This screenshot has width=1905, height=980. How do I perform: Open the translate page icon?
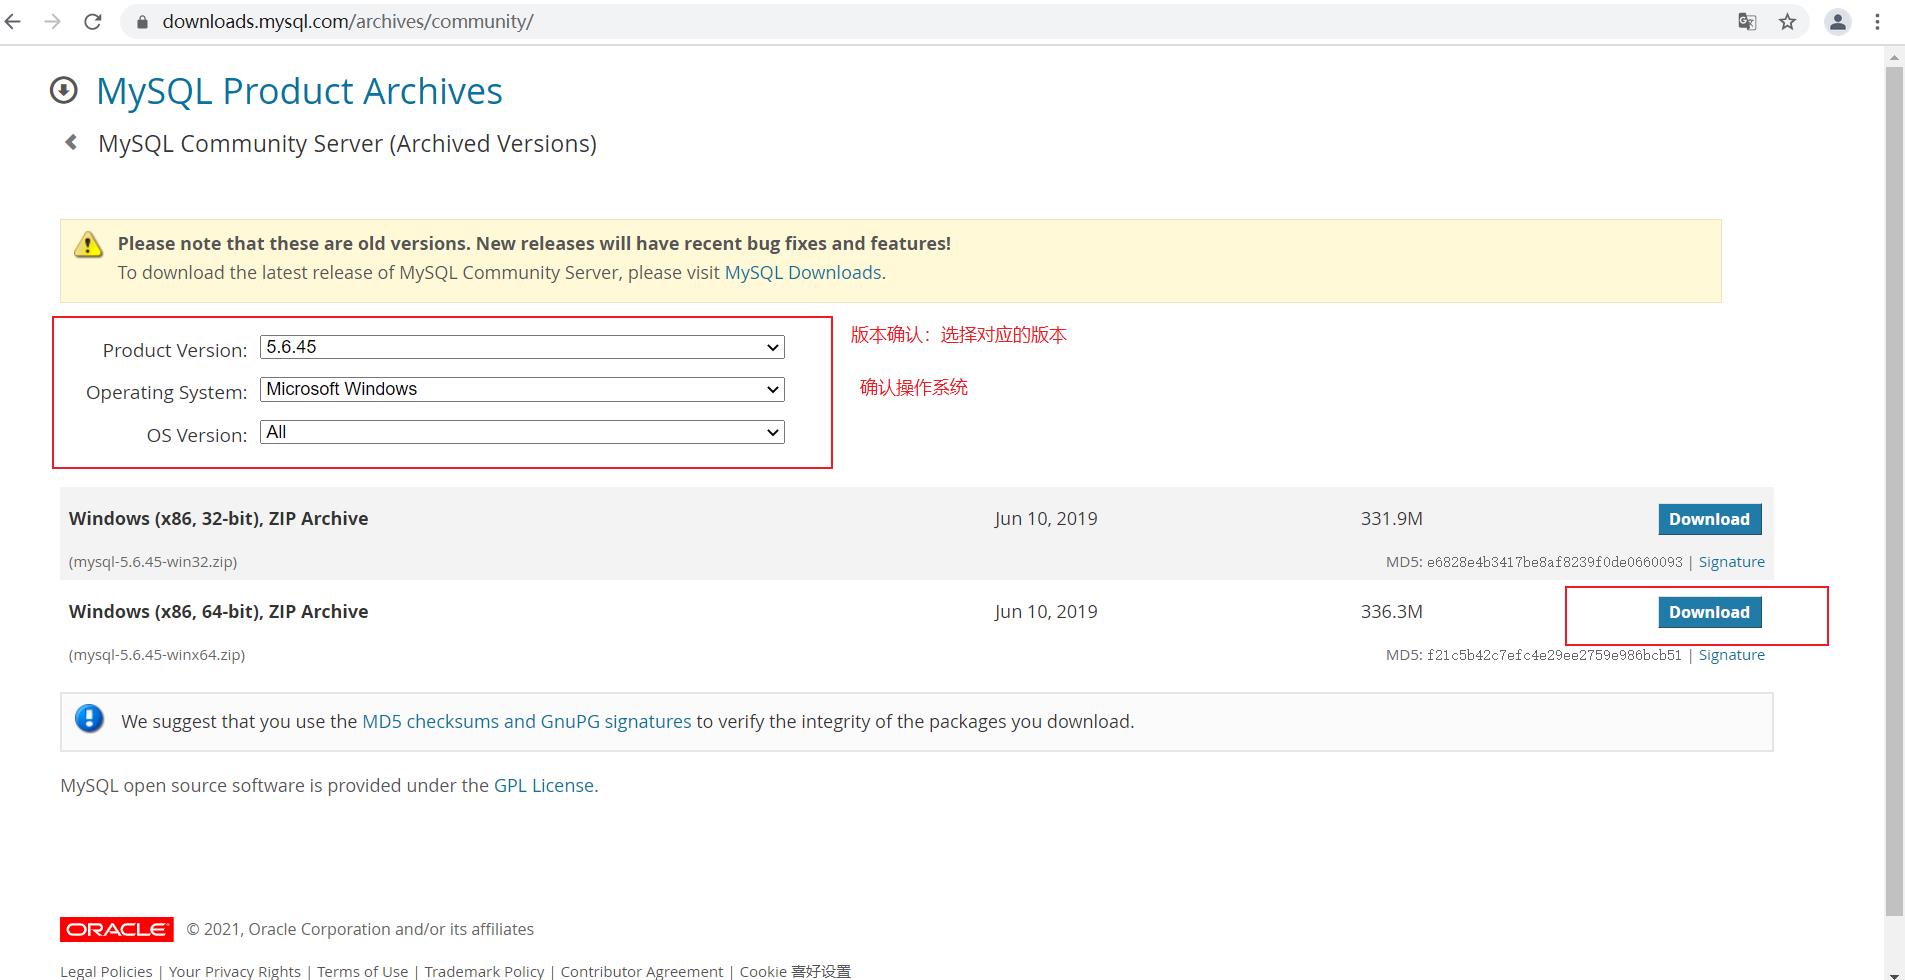pyautogui.click(x=1747, y=22)
